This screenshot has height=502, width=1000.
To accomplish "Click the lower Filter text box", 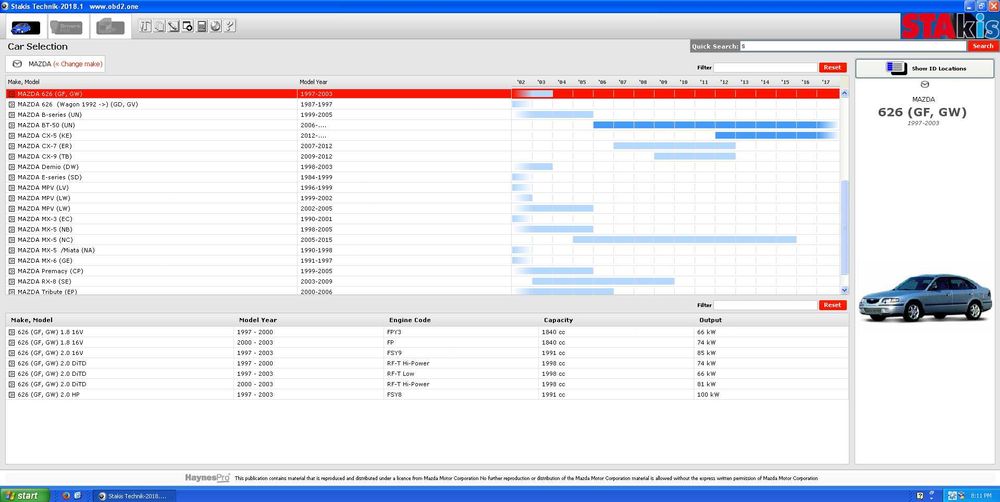I will (765, 306).
